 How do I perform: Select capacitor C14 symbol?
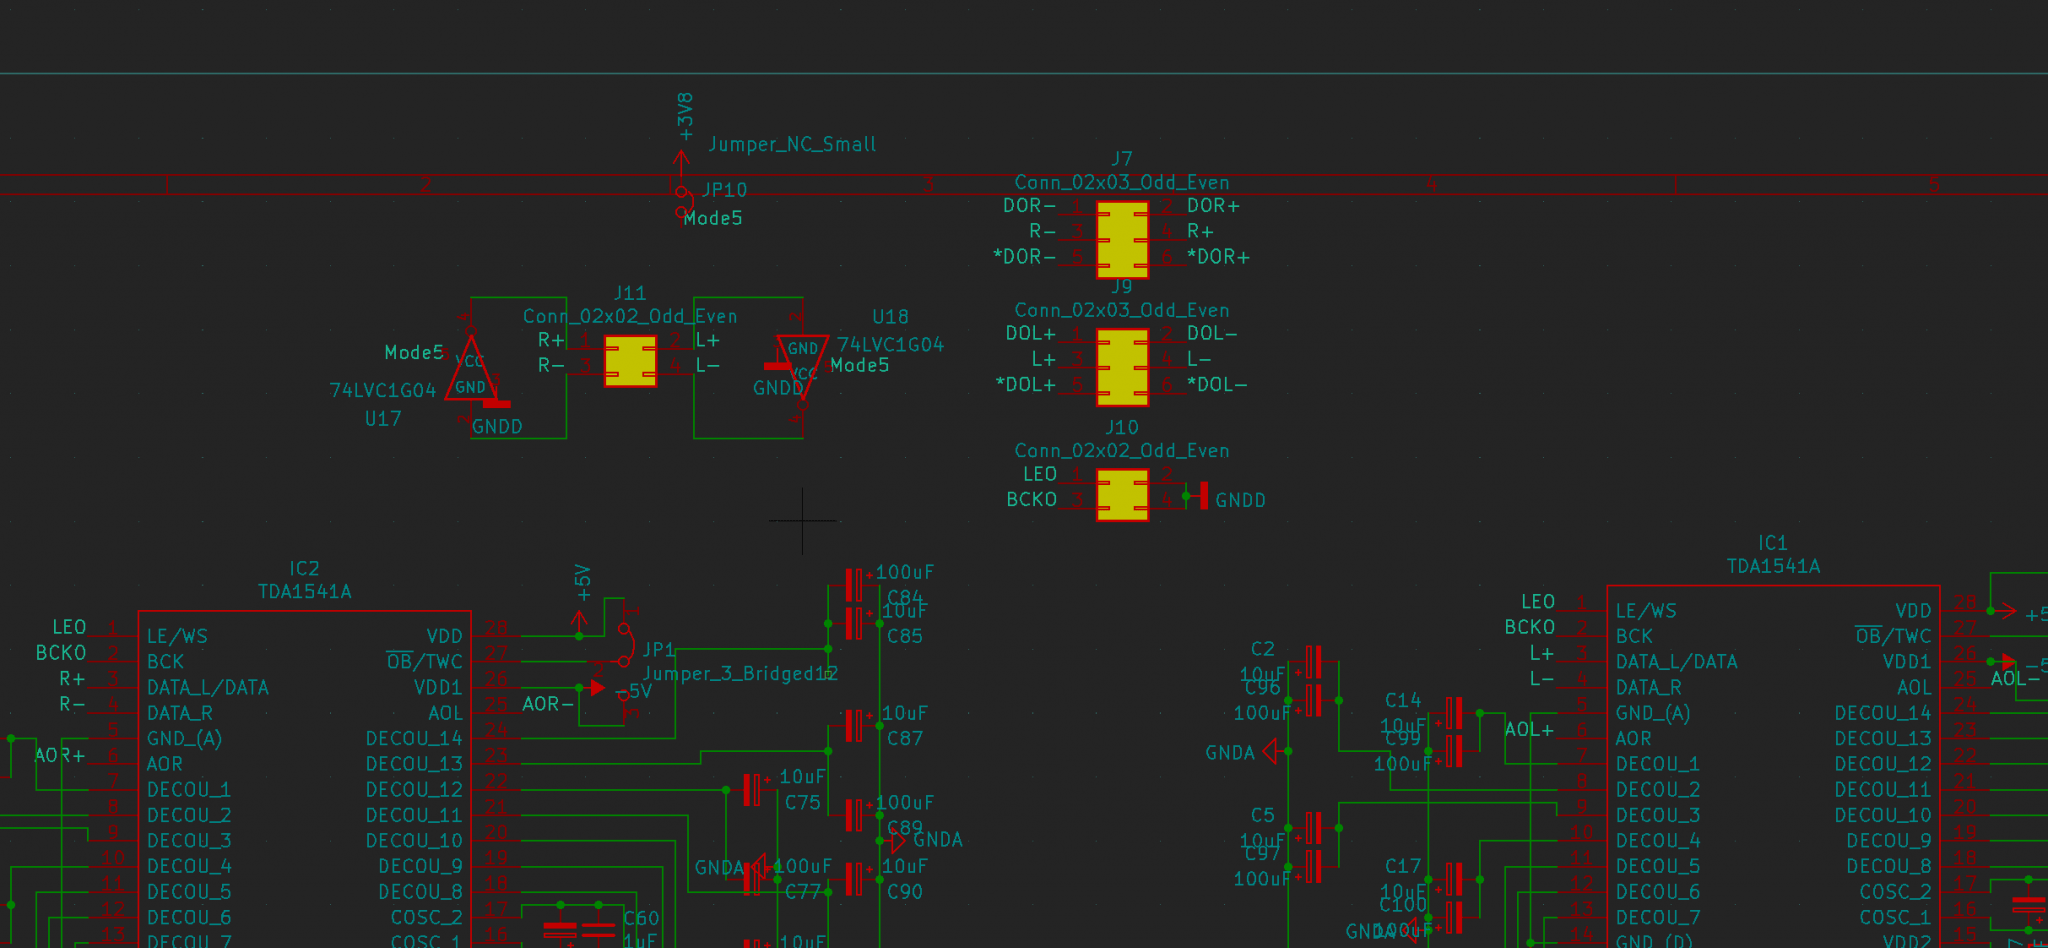1454,713
